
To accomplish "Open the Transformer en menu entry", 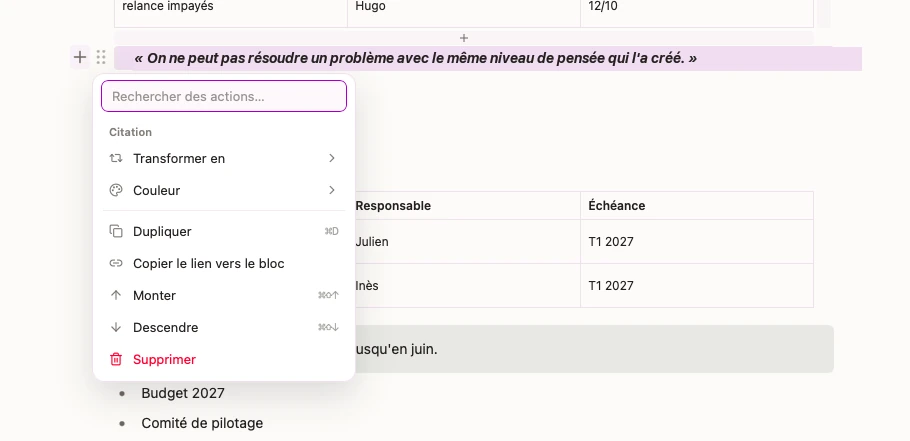I will [x=224, y=158].
